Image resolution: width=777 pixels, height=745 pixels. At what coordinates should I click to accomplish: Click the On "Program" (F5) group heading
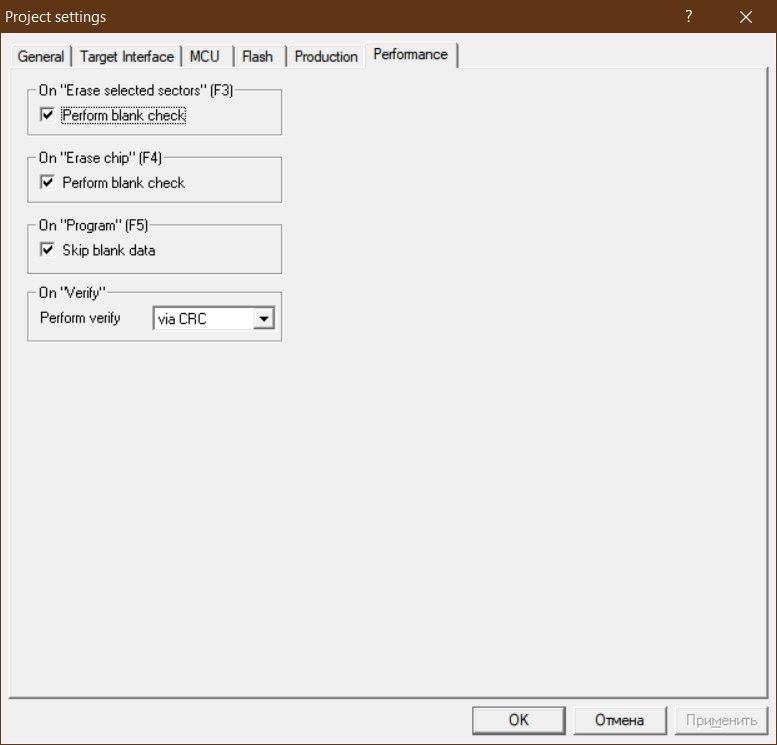pyautogui.click(x=92, y=225)
